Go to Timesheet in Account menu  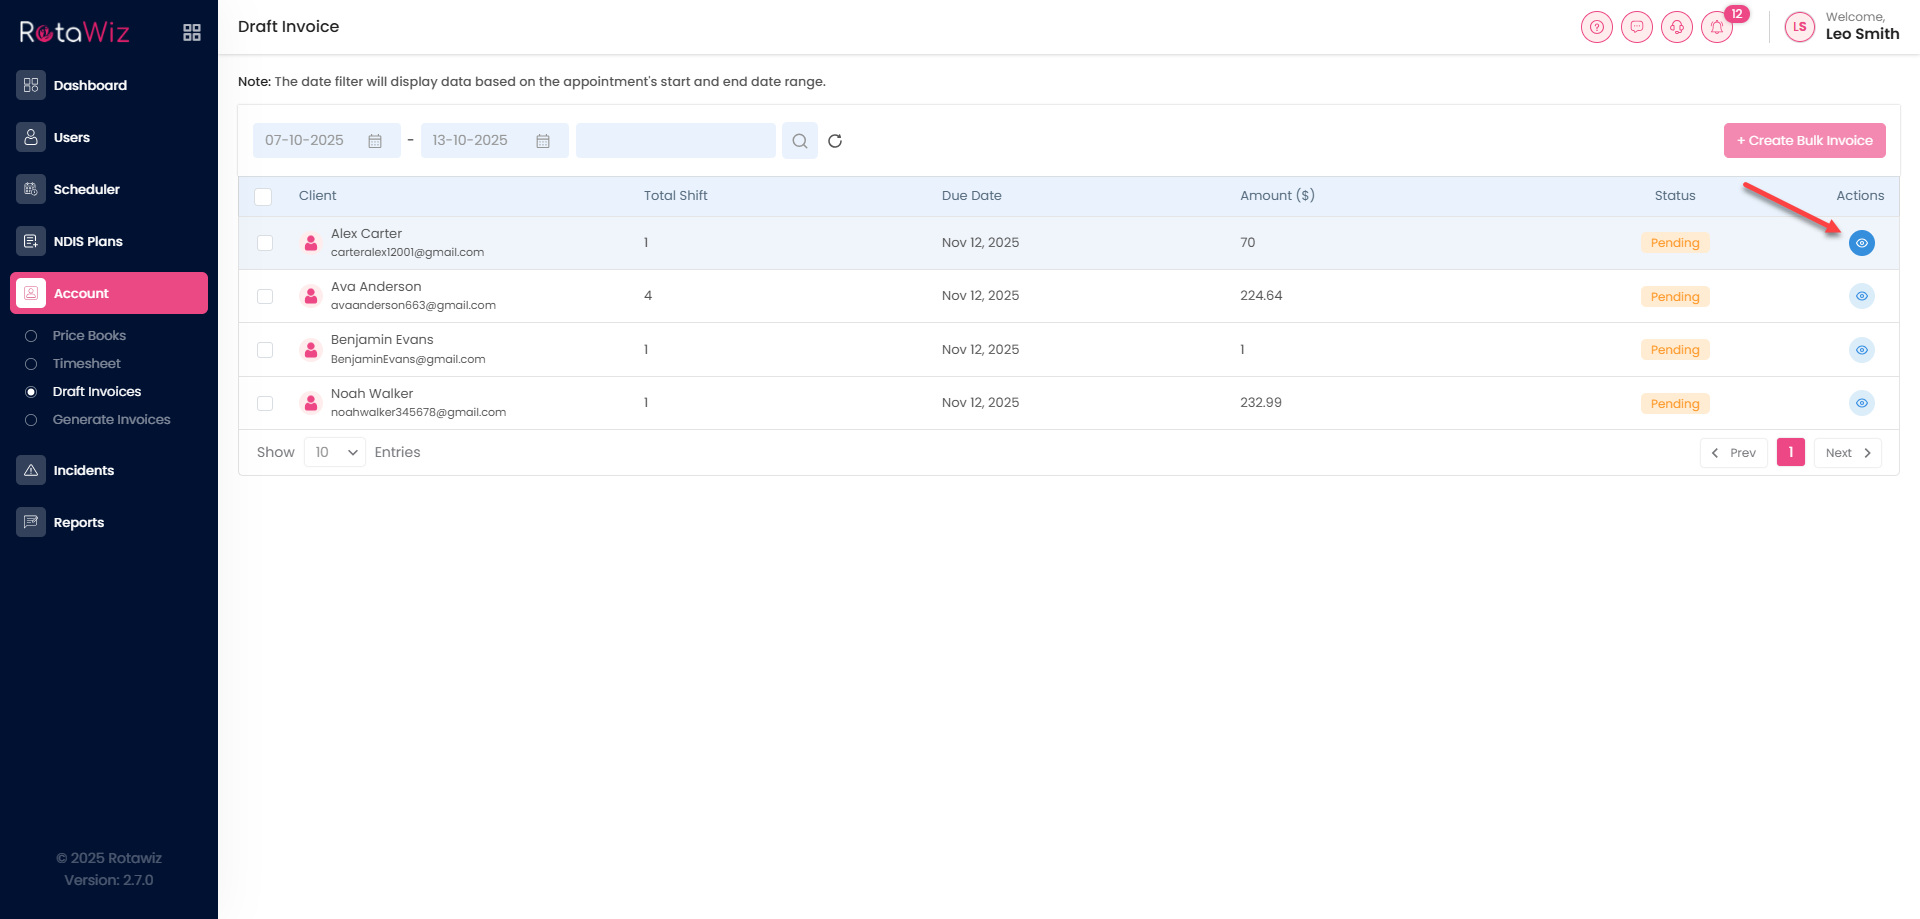[x=86, y=364]
